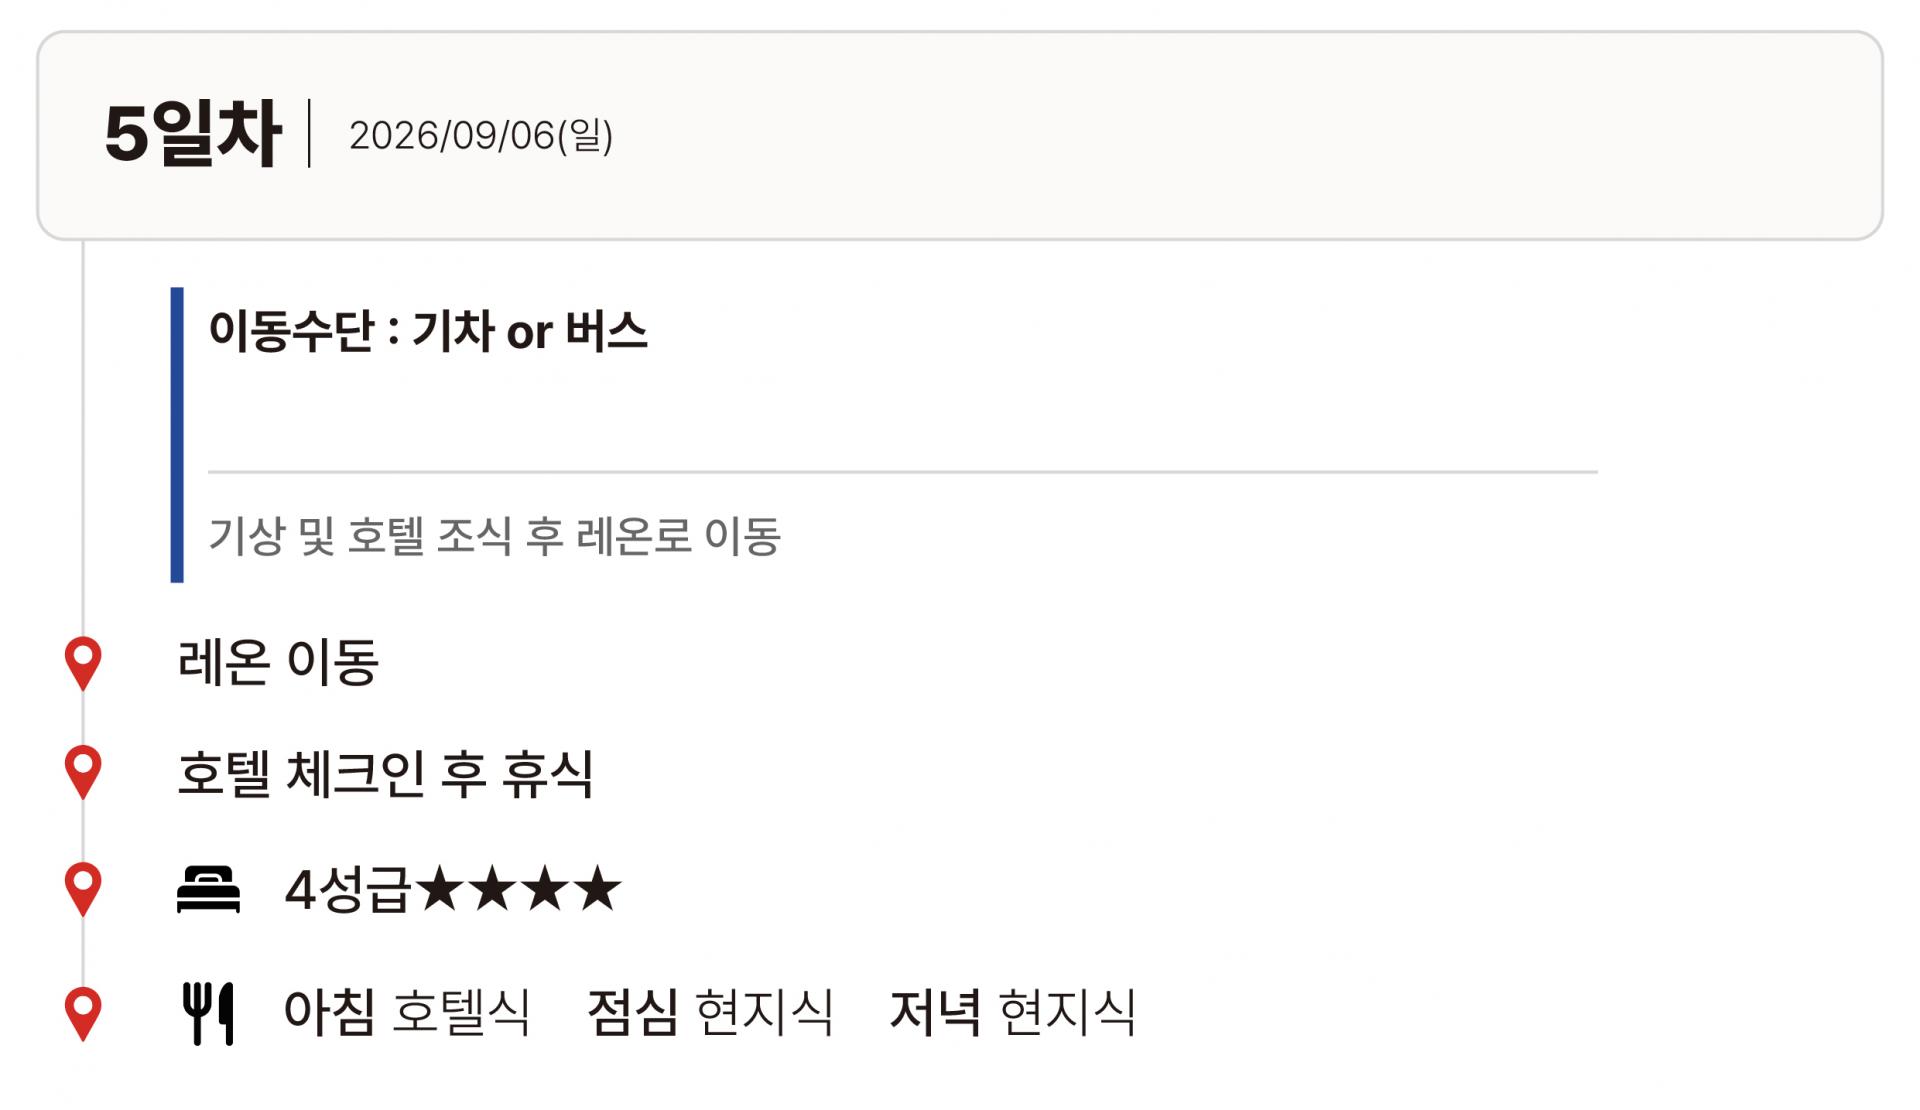Click the divider line under 이동수단
The image size is (1920, 1110).
902,471
